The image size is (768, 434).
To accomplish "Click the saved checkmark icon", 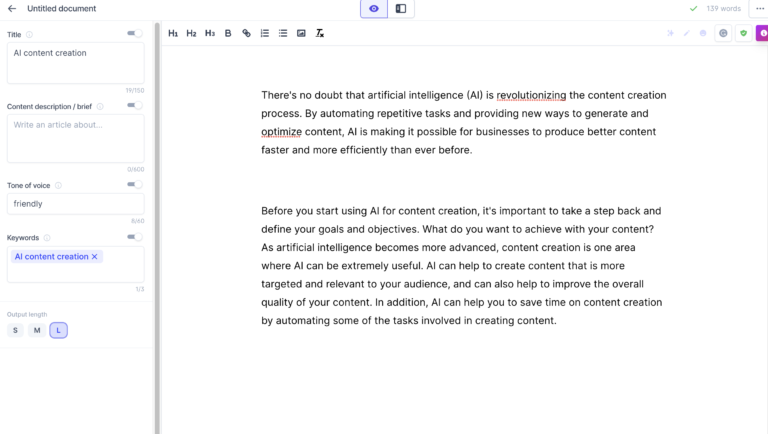I will [694, 8].
